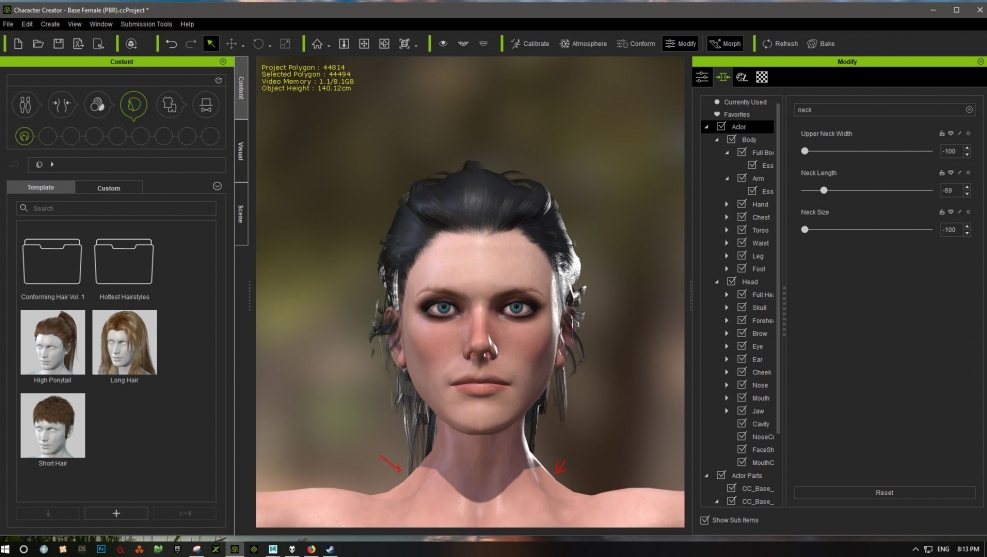
Task: Open the checkerboard tab in Modify panel
Action: tap(762, 77)
